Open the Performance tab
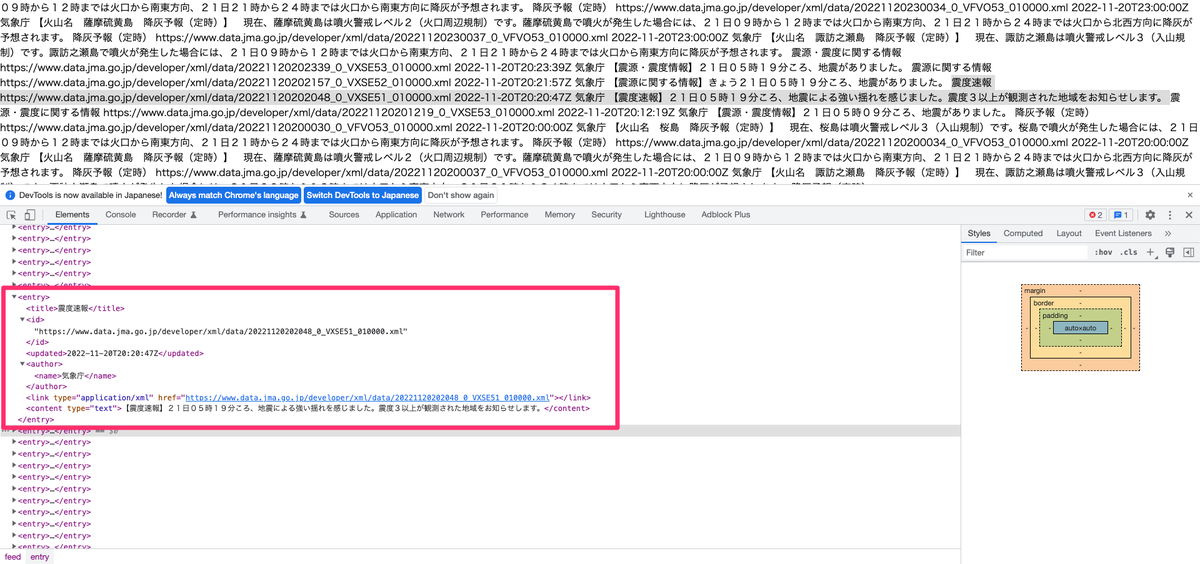The width and height of the screenshot is (1200, 564). tap(504, 215)
